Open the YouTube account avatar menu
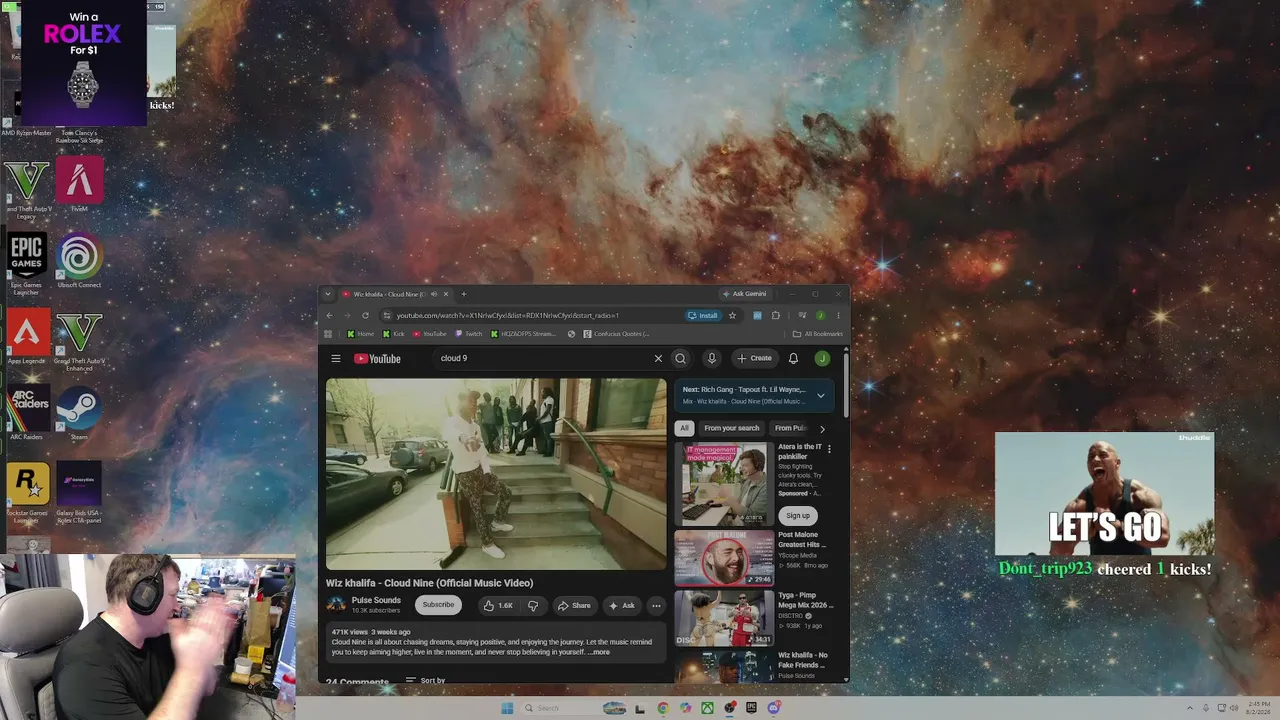 click(x=822, y=359)
